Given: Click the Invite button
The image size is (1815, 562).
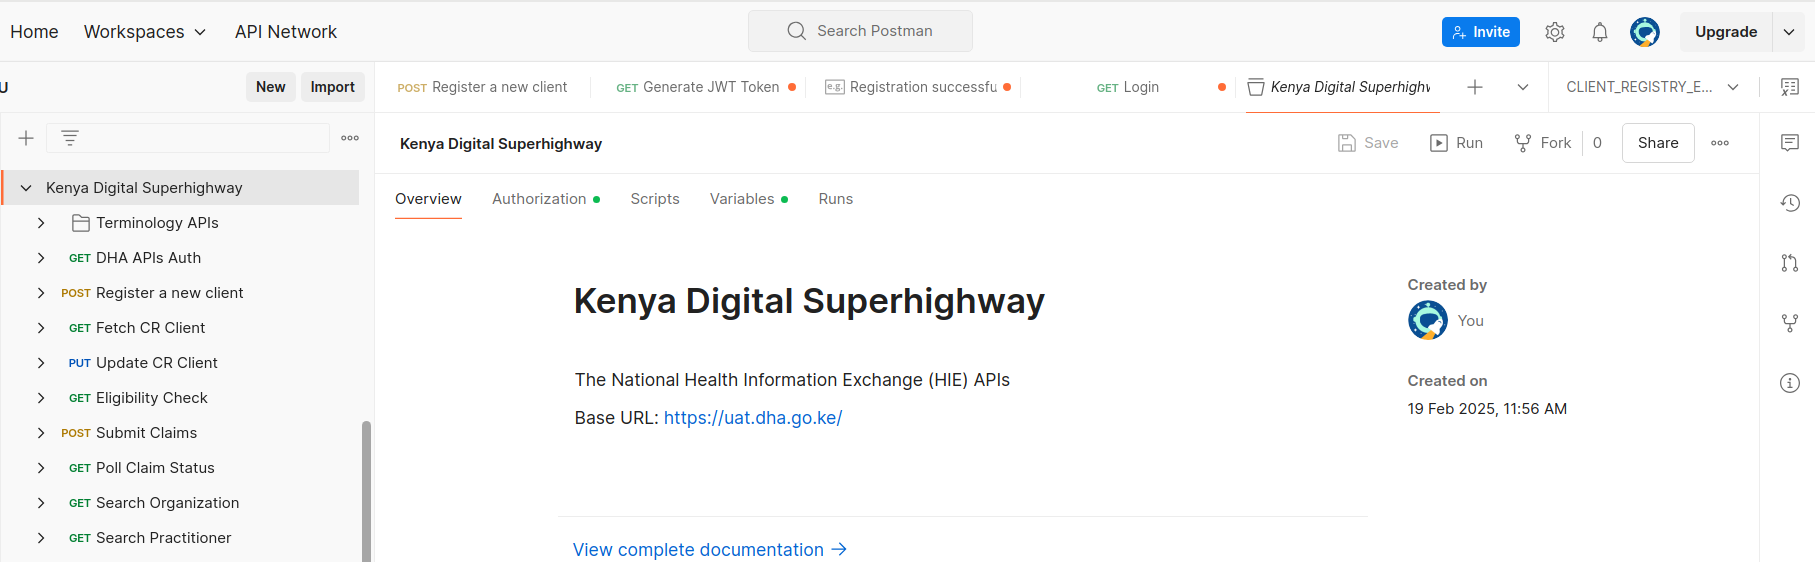Looking at the screenshot, I should tap(1481, 32).
